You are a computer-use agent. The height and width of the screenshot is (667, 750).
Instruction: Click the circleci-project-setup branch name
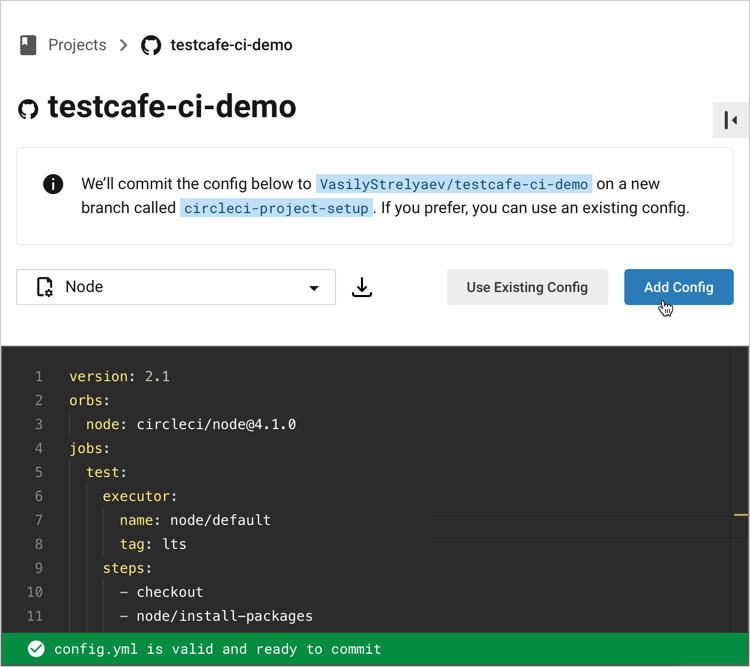[x=277, y=209]
